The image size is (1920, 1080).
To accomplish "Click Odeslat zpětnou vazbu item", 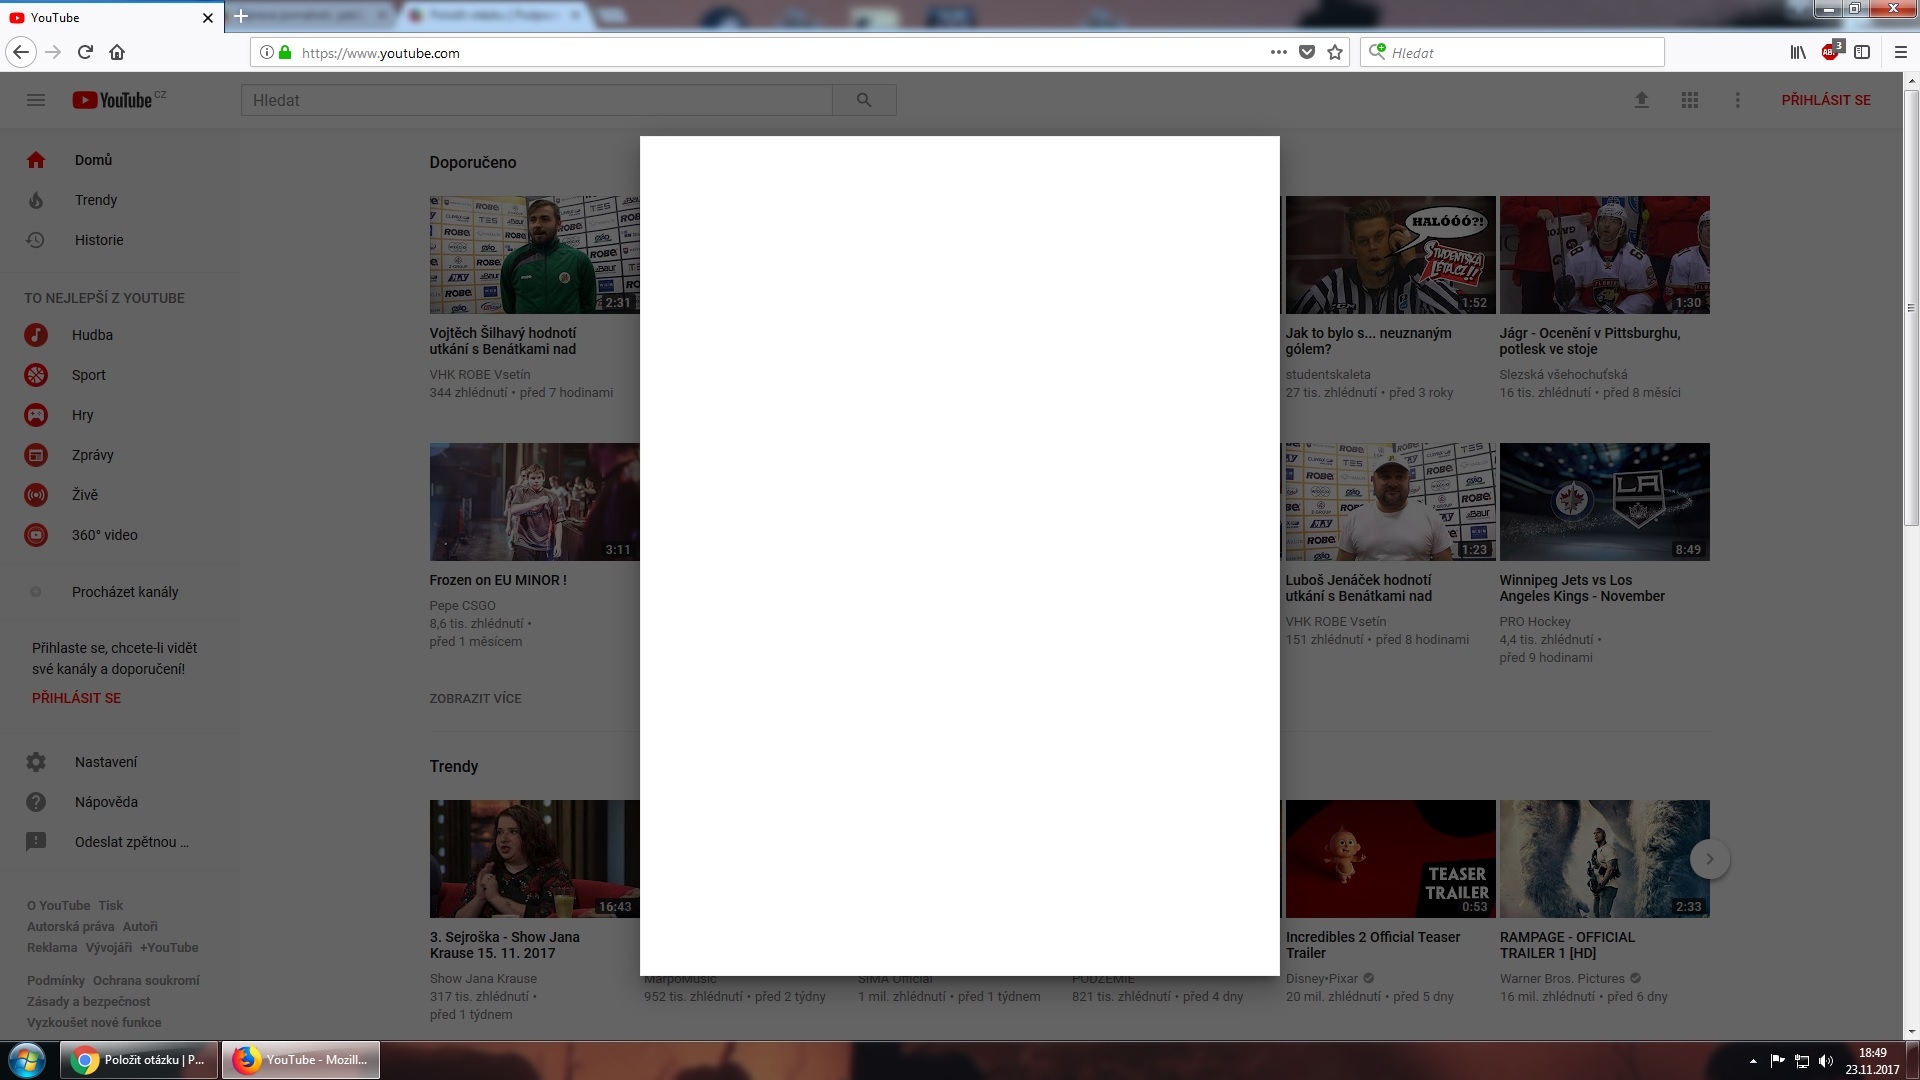I will coord(120,842).
